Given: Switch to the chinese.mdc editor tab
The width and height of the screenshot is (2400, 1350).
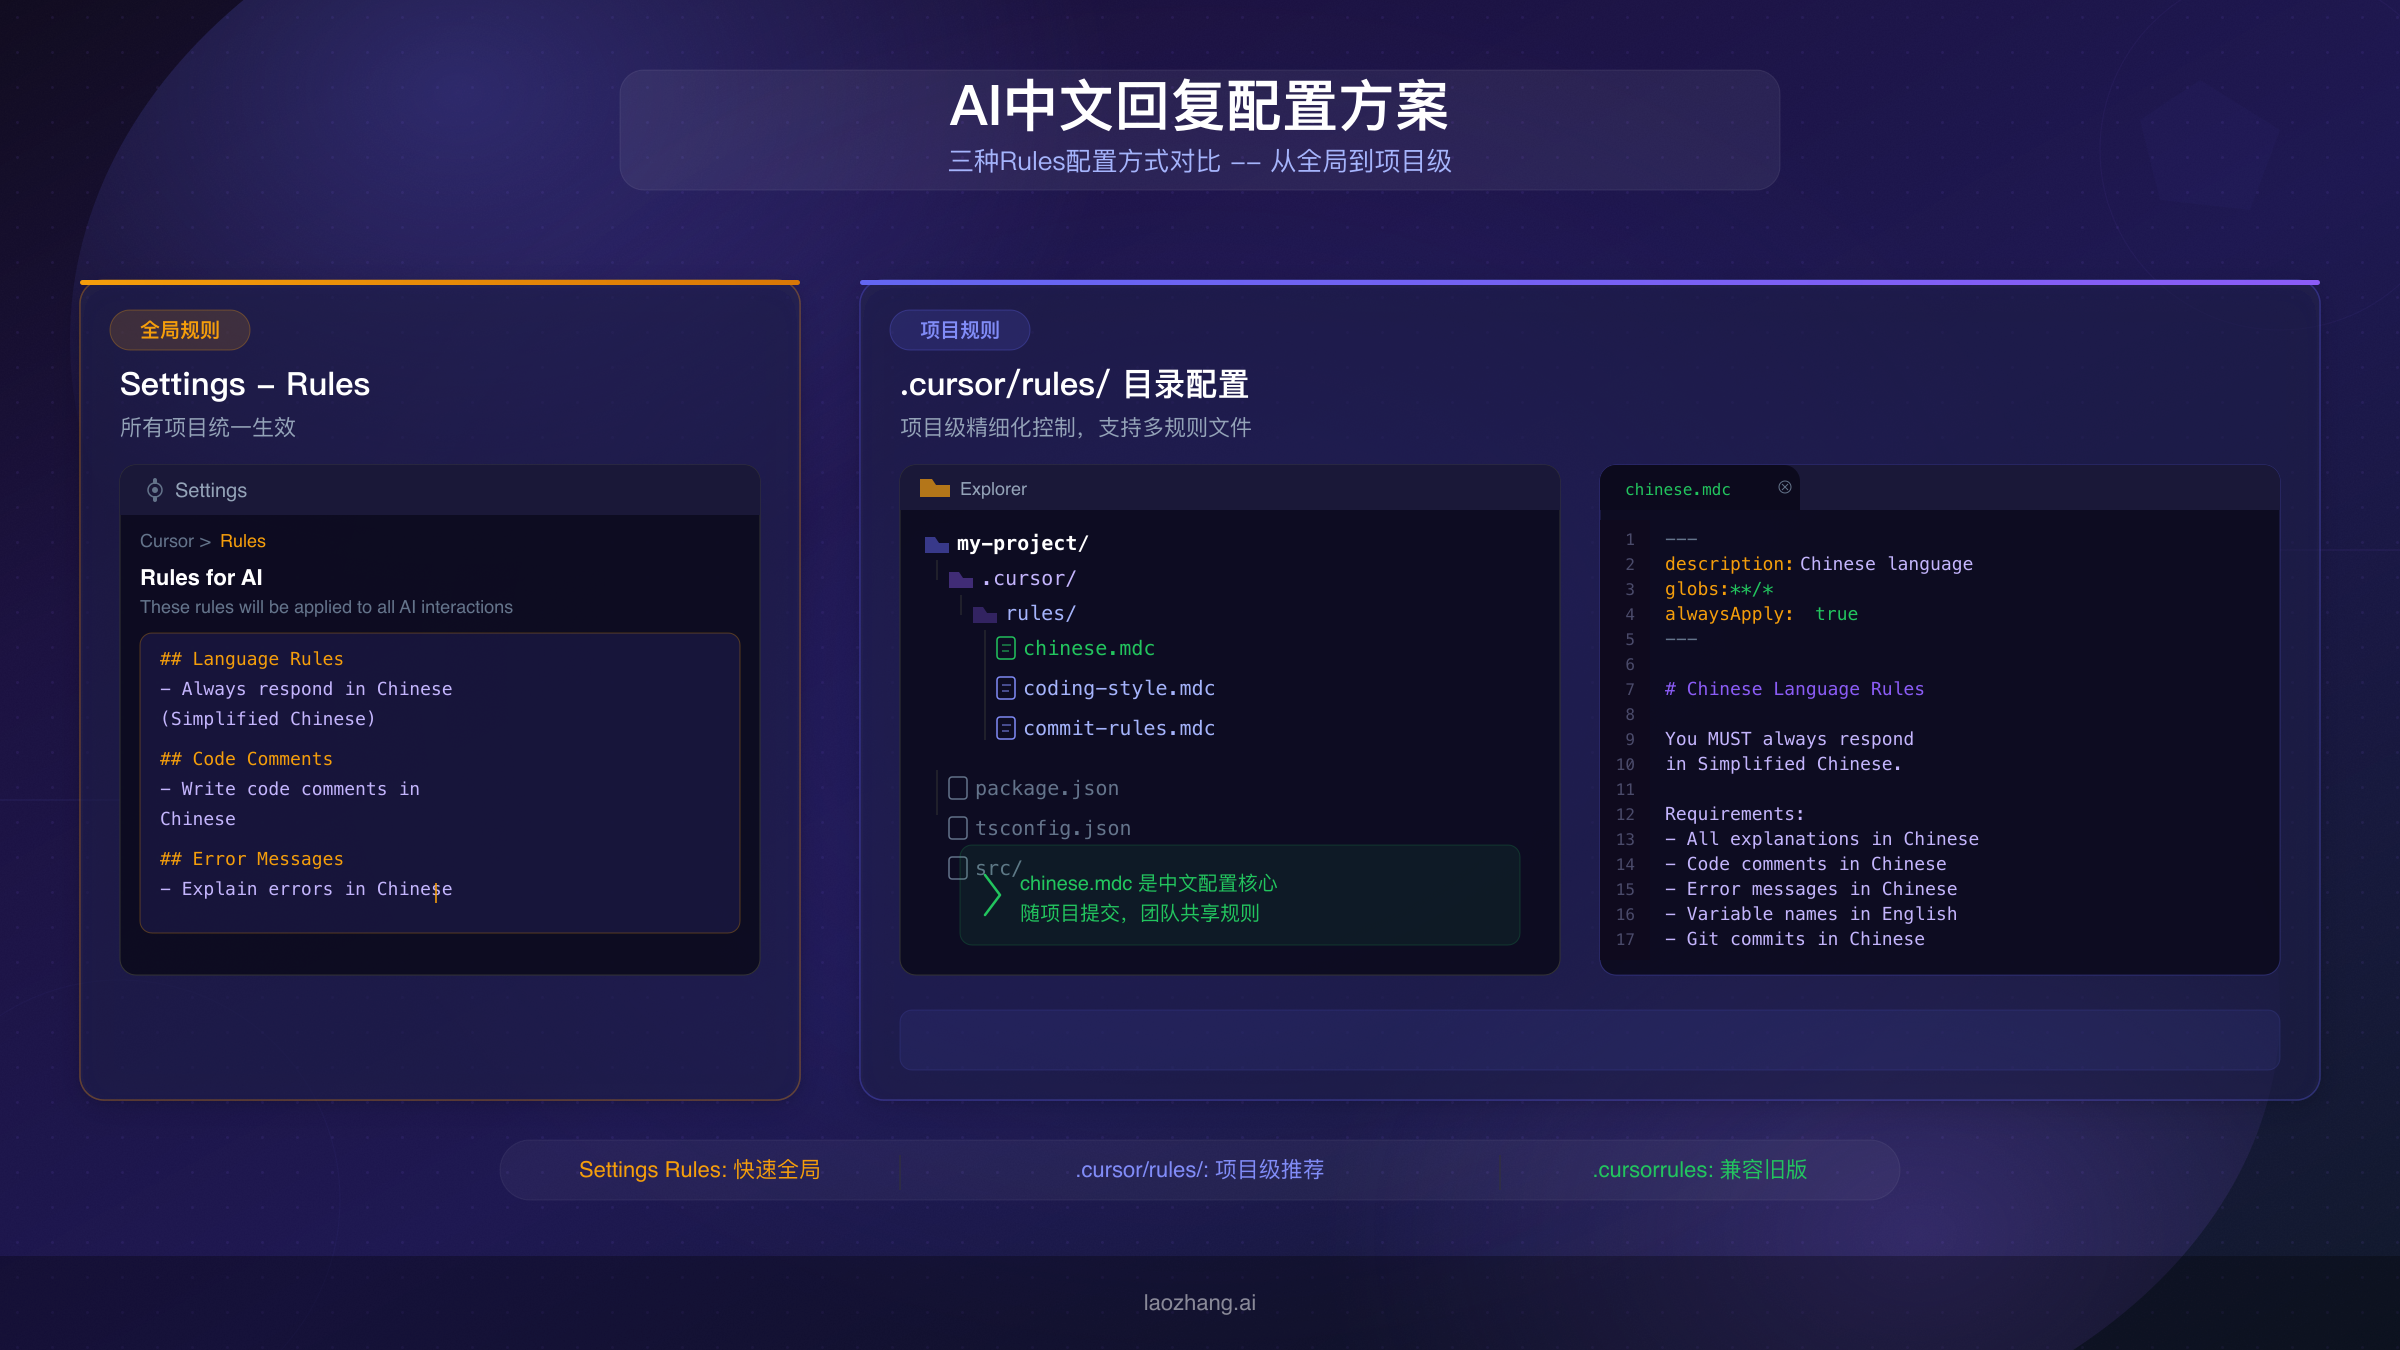Looking at the screenshot, I should (1677, 489).
